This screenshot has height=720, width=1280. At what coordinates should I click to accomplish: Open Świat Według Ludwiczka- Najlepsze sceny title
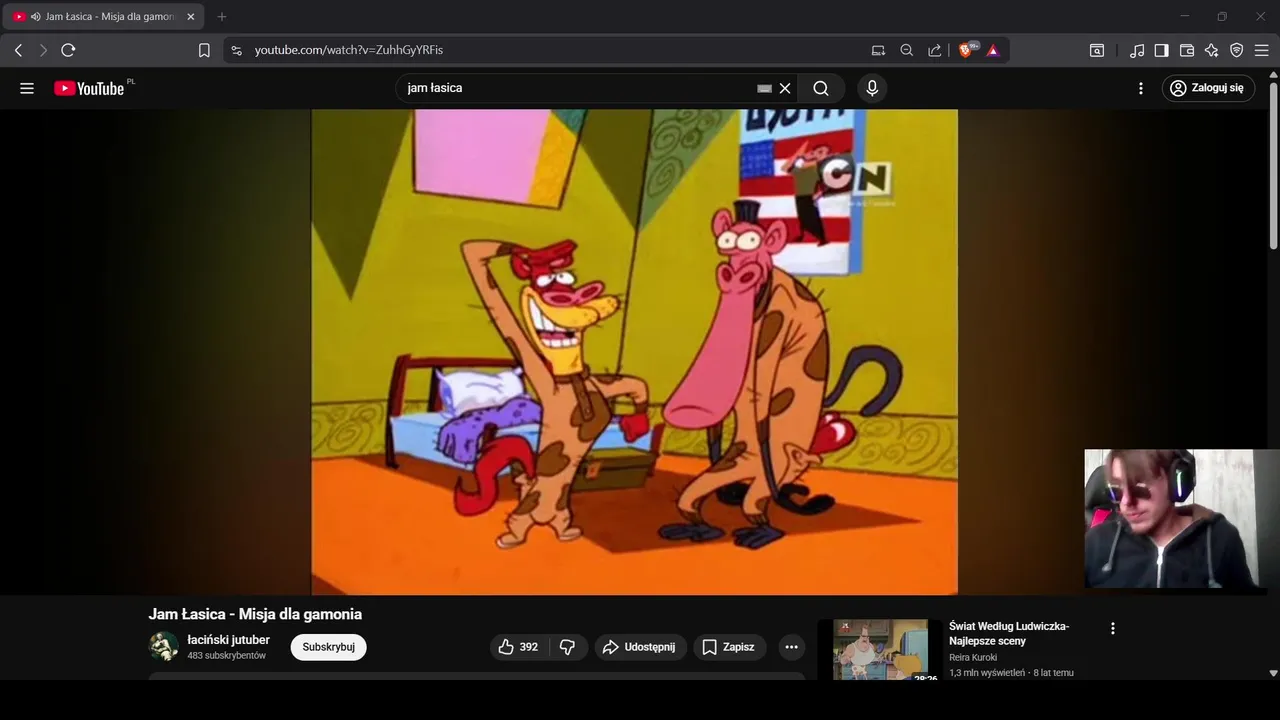tap(1009, 633)
